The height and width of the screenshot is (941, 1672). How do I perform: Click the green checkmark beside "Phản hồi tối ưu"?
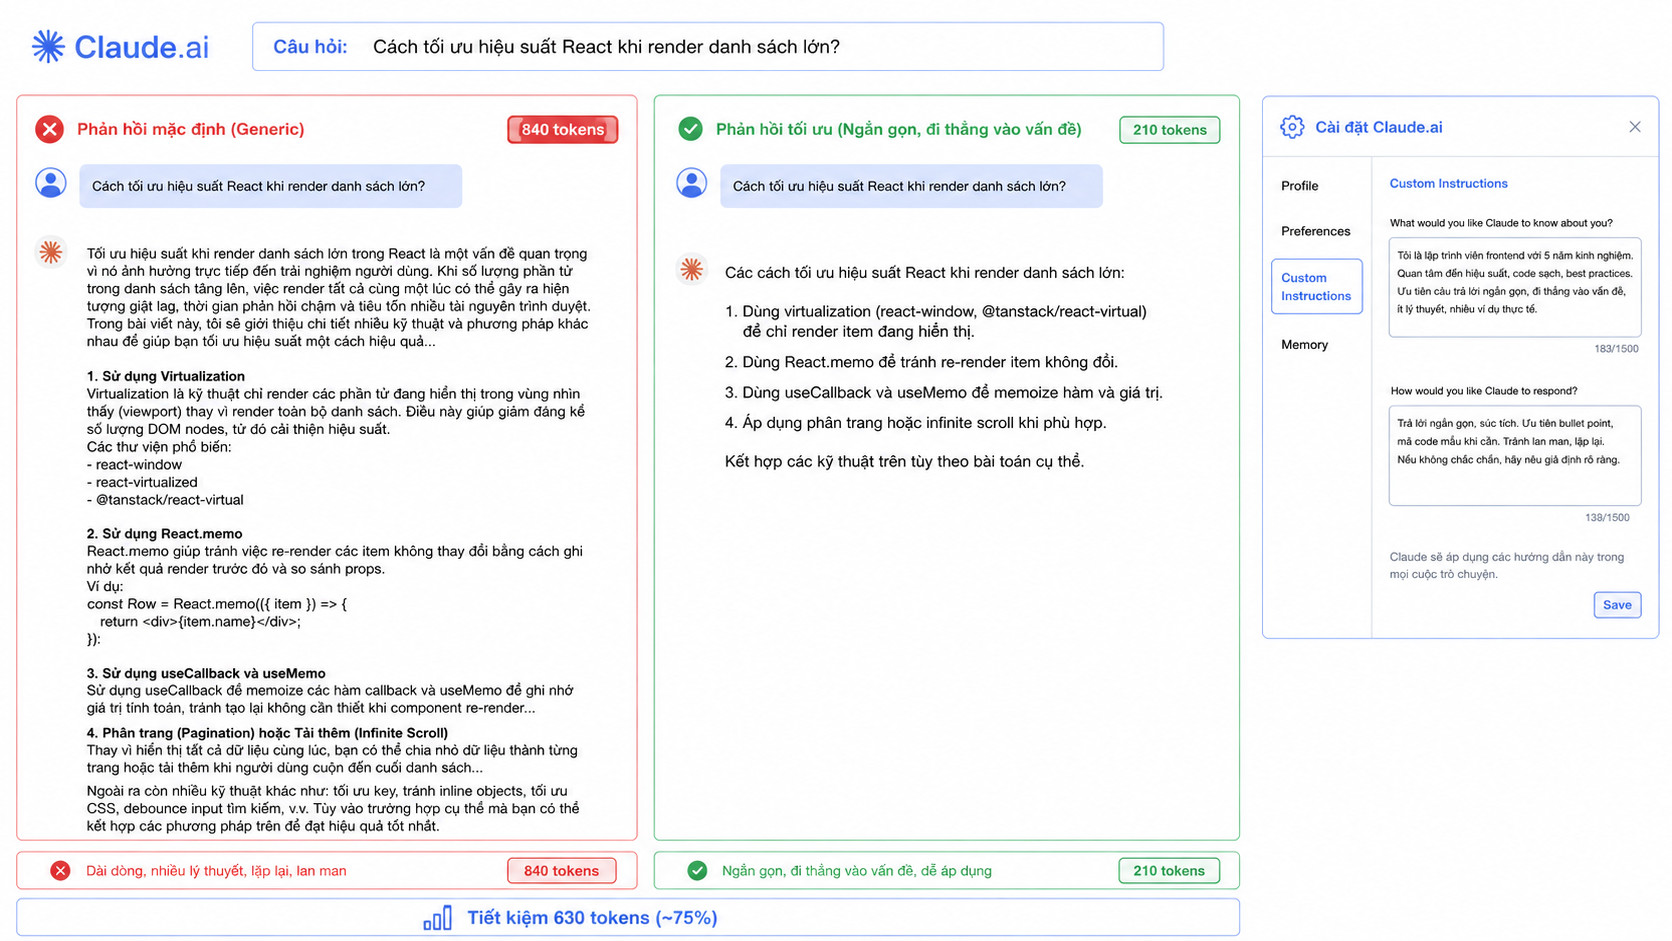[x=690, y=129]
